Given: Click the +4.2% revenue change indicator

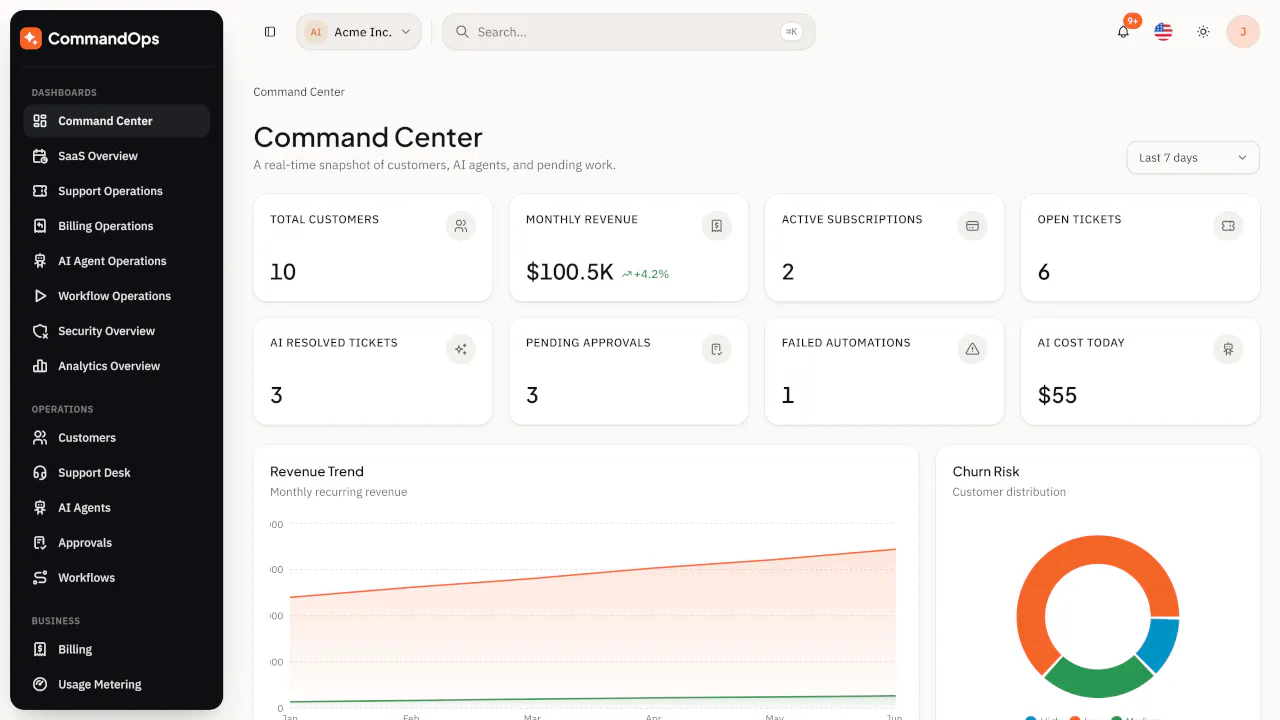Looking at the screenshot, I should pos(645,274).
